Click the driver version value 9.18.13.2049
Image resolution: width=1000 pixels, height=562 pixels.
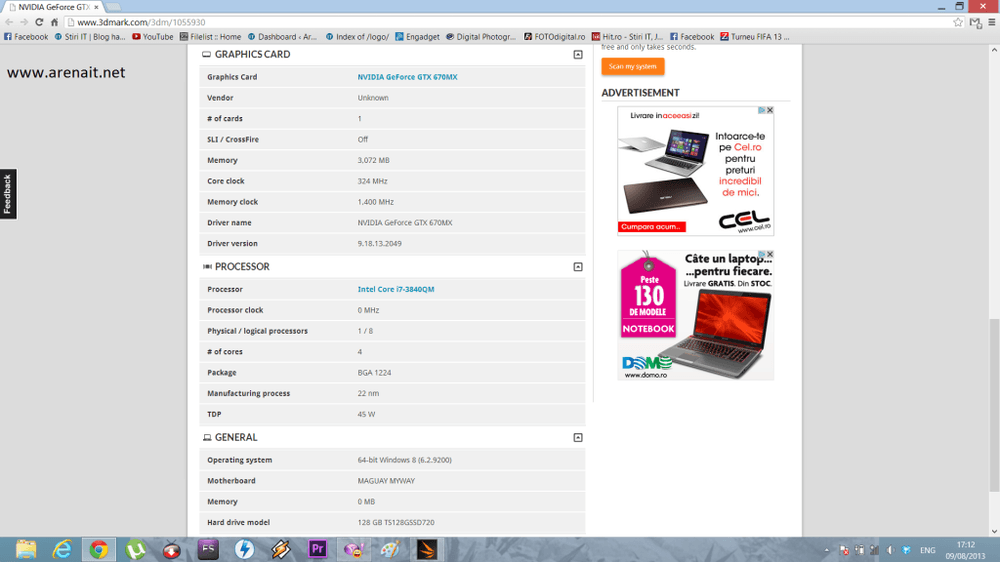(x=379, y=244)
